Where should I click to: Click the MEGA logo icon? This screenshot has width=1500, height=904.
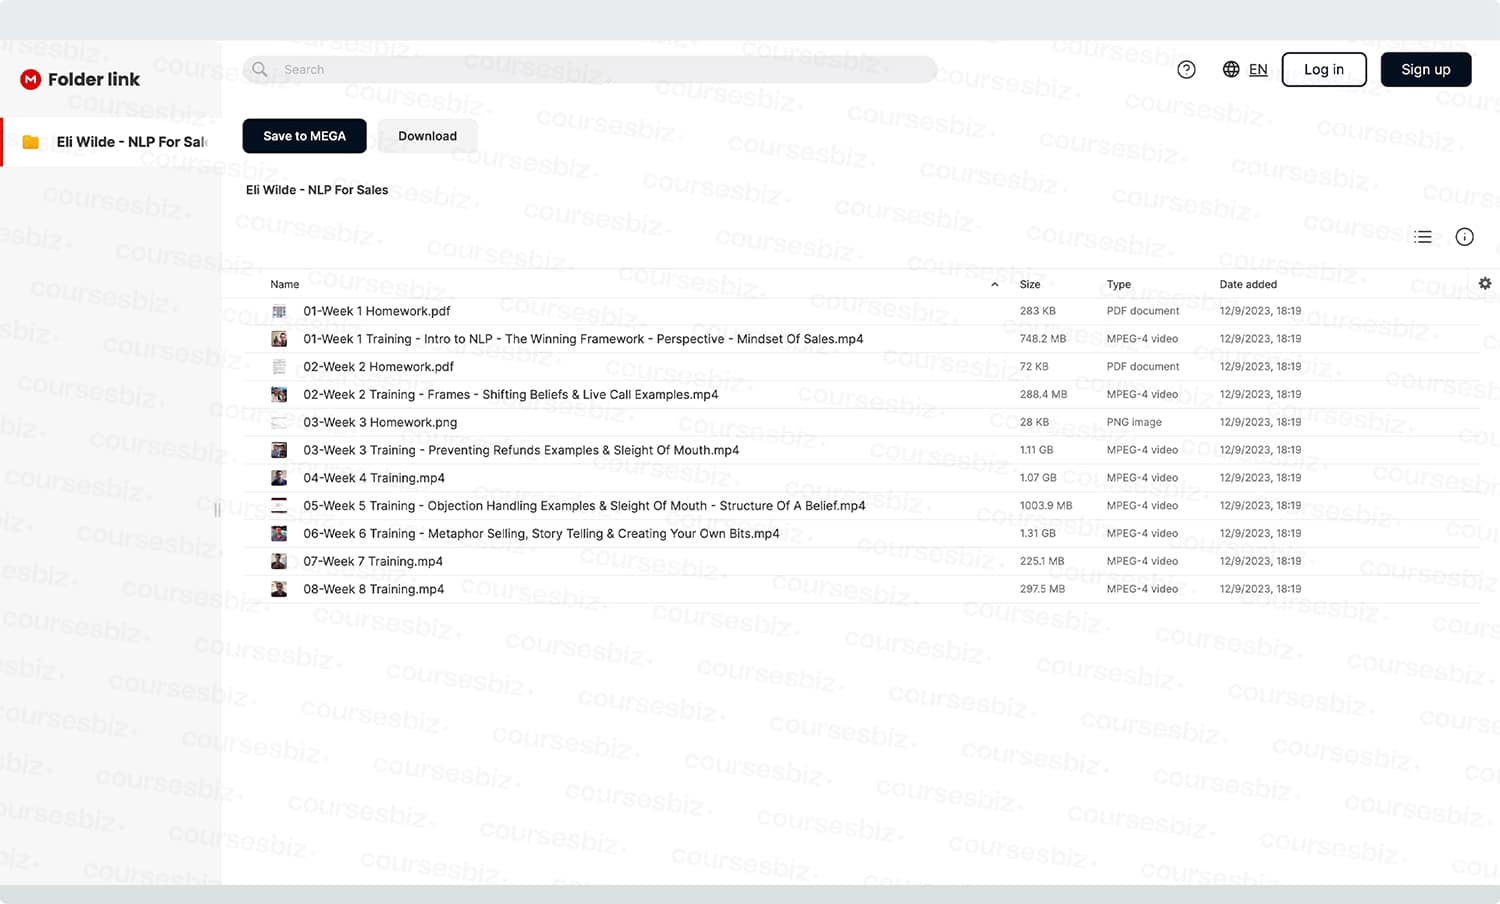click(30, 79)
